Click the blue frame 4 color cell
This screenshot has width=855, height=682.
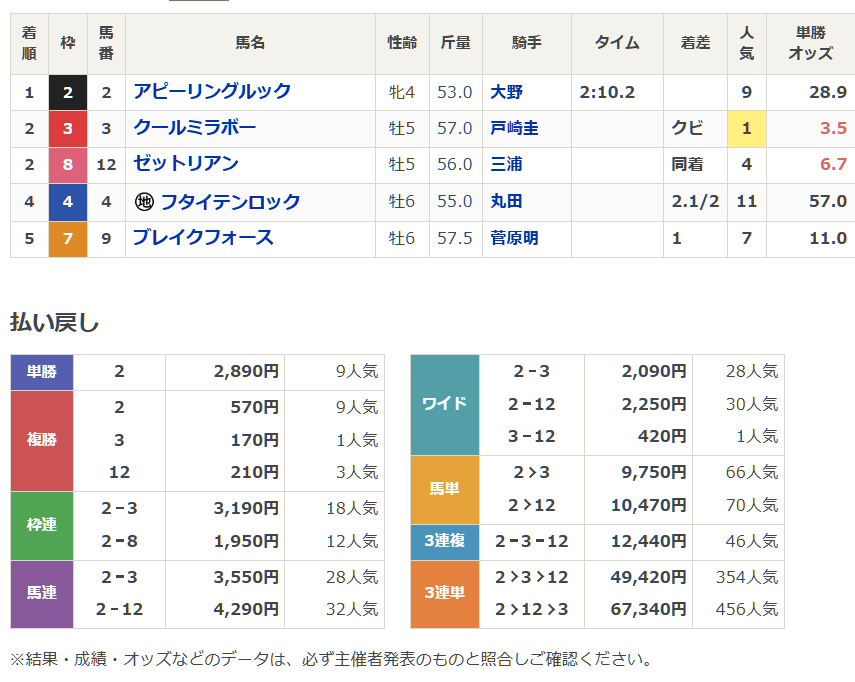click(67, 202)
